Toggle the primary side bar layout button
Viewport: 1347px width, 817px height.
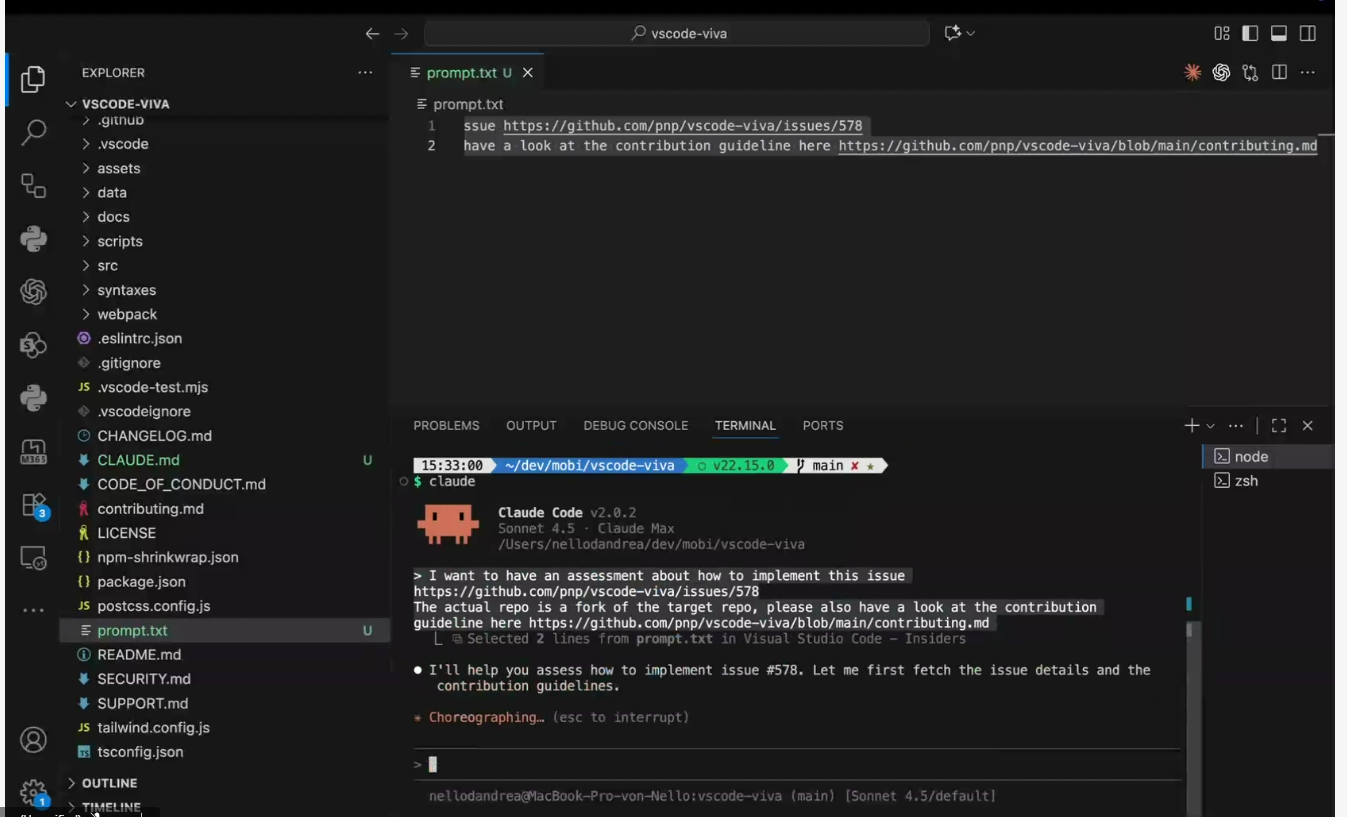pos(1250,33)
